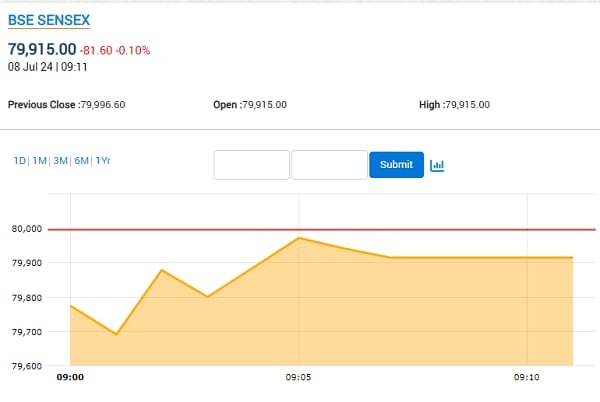The image size is (600, 402).
Task: Click the chart peak at 09:05
Action: tap(299, 238)
